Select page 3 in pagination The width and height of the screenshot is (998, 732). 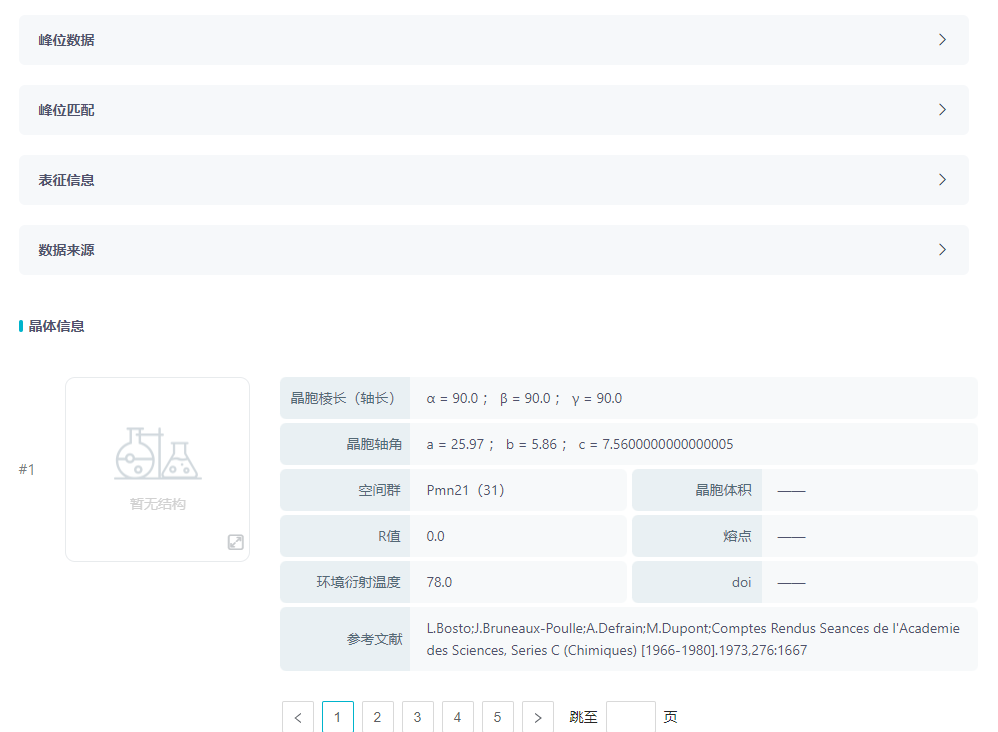coord(418,717)
